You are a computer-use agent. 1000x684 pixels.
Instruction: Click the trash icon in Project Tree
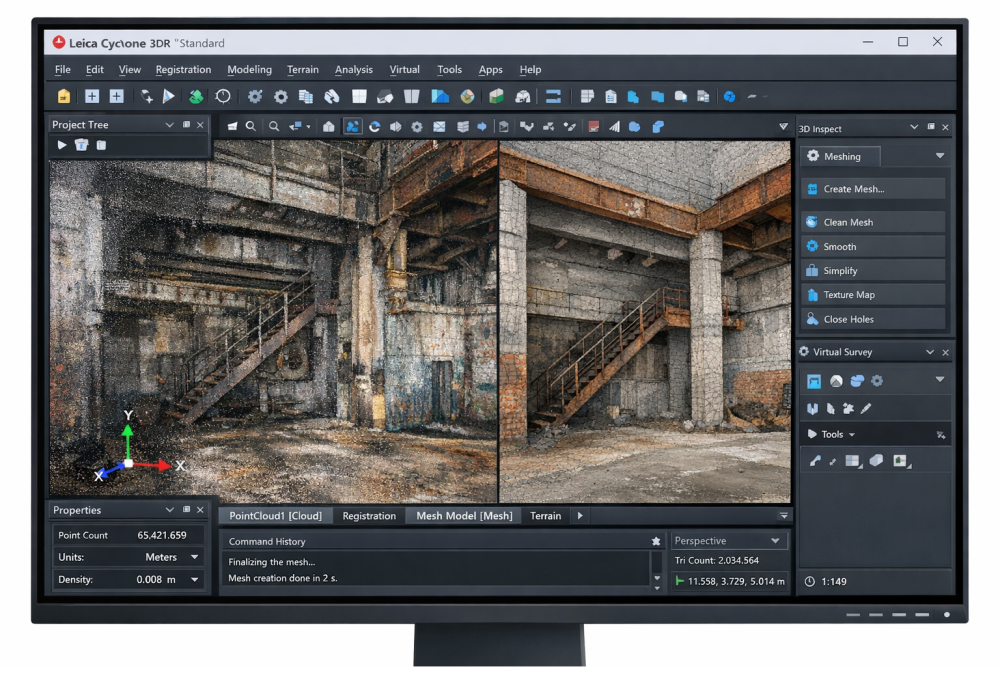pyautogui.click(x=82, y=145)
